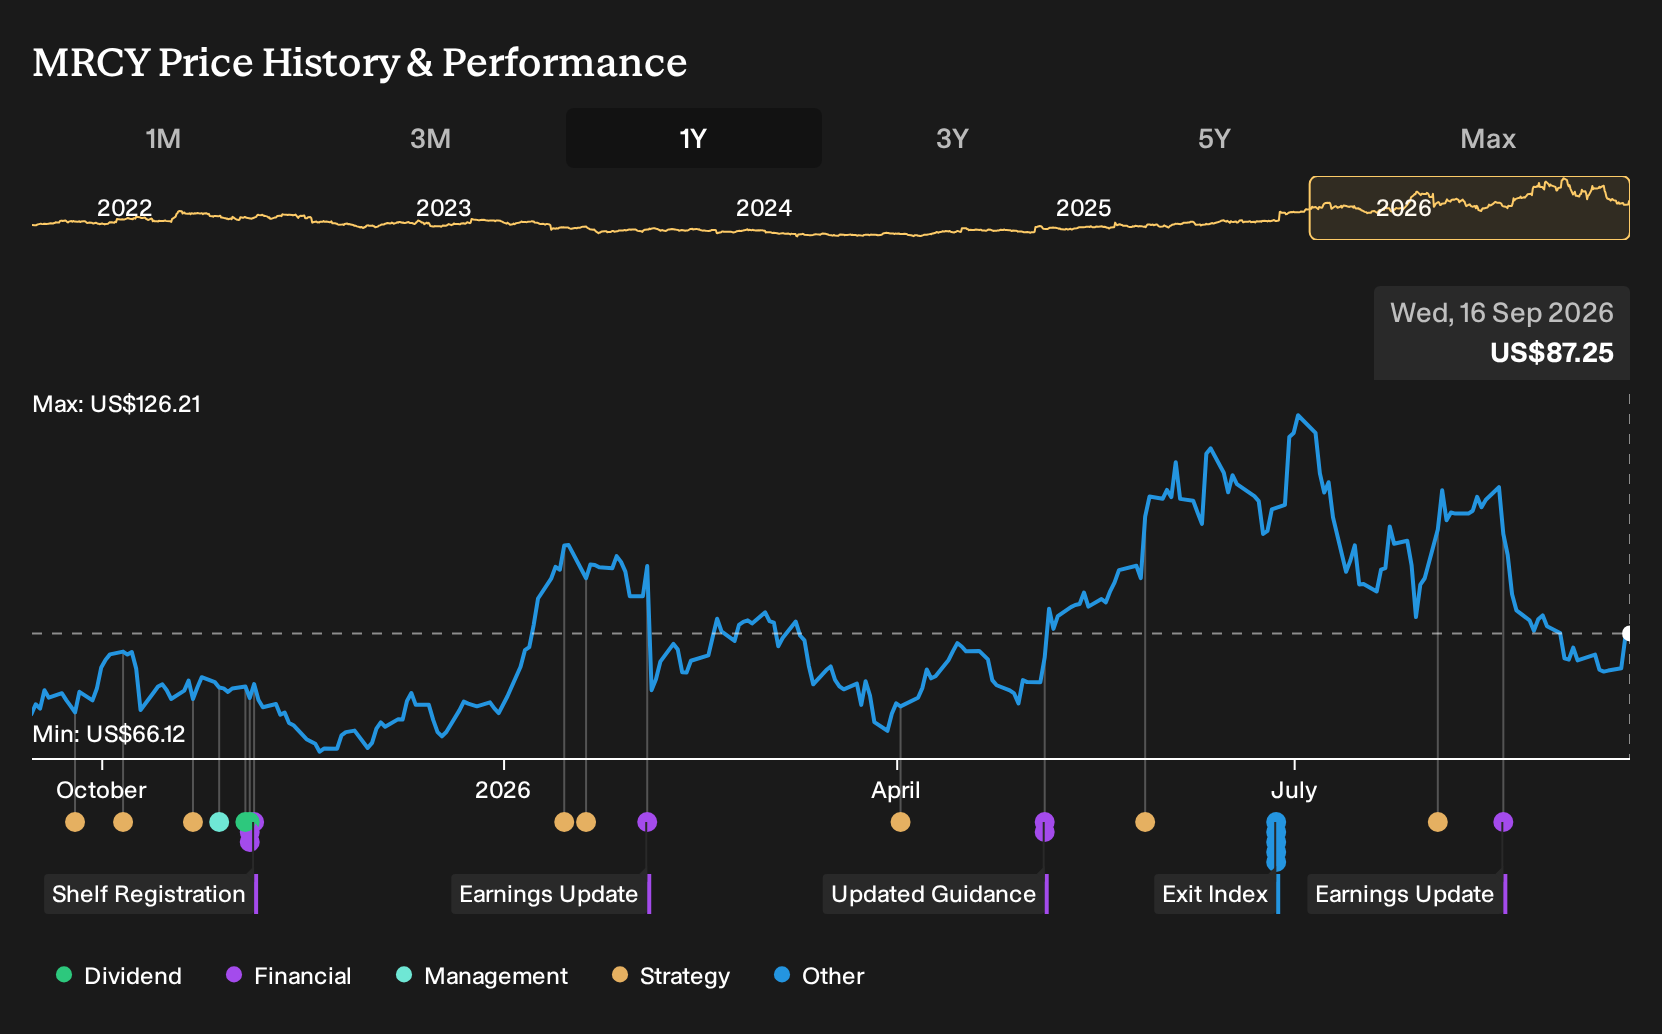1662x1034 pixels.
Task: Select first of two orange markers after 2026
Action: click(x=564, y=822)
